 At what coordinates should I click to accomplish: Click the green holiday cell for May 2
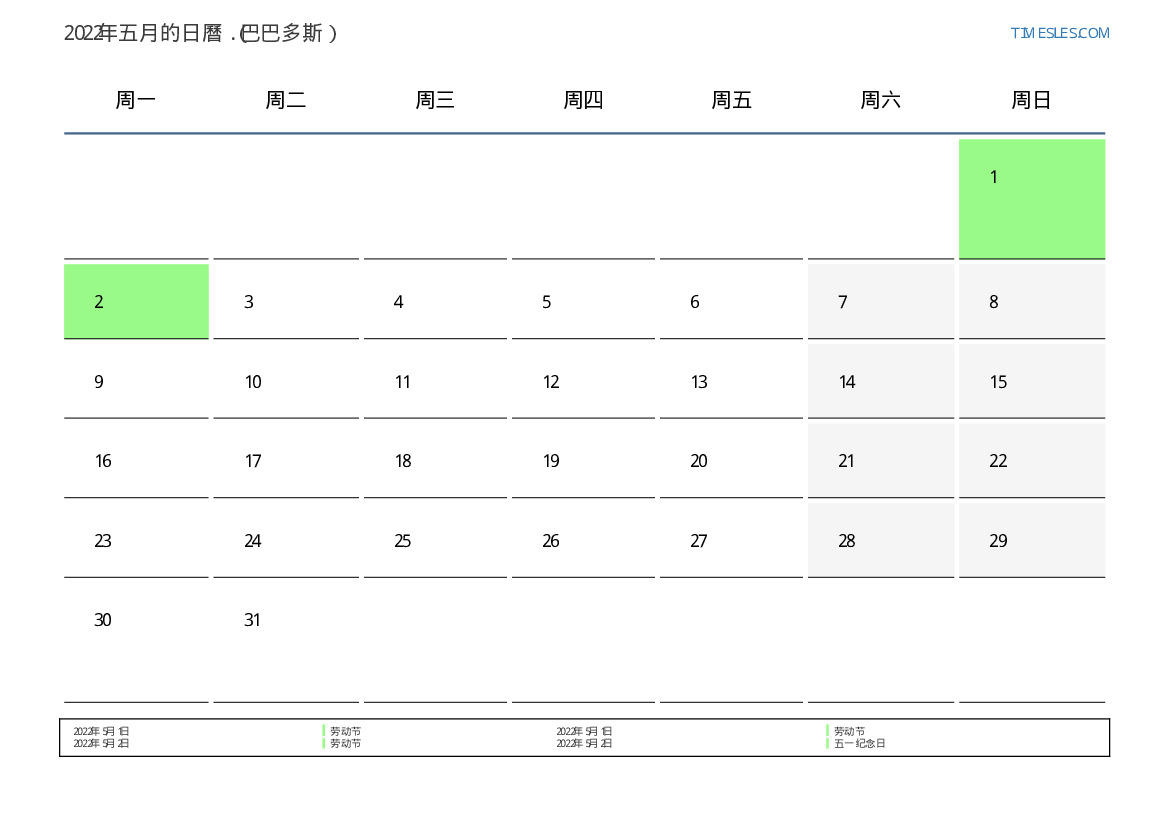pyautogui.click(x=136, y=301)
